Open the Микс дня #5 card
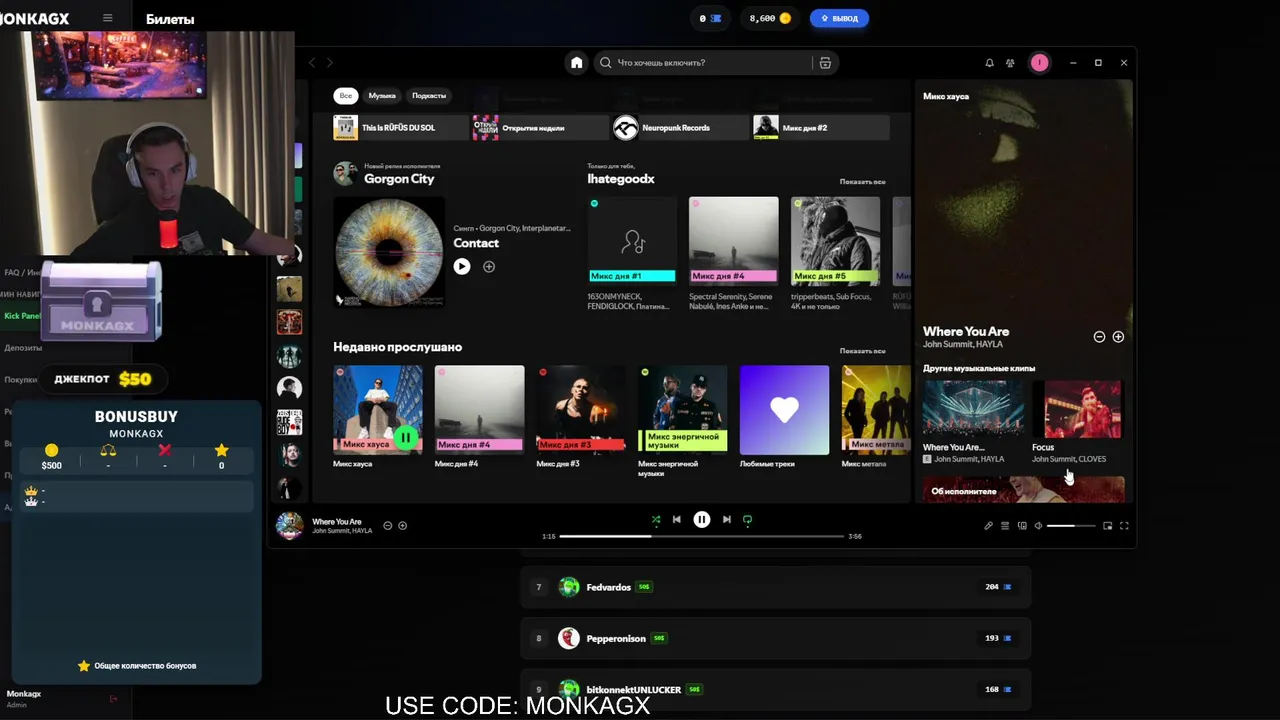Viewport: 1280px width, 720px height. pyautogui.click(x=835, y=254)
